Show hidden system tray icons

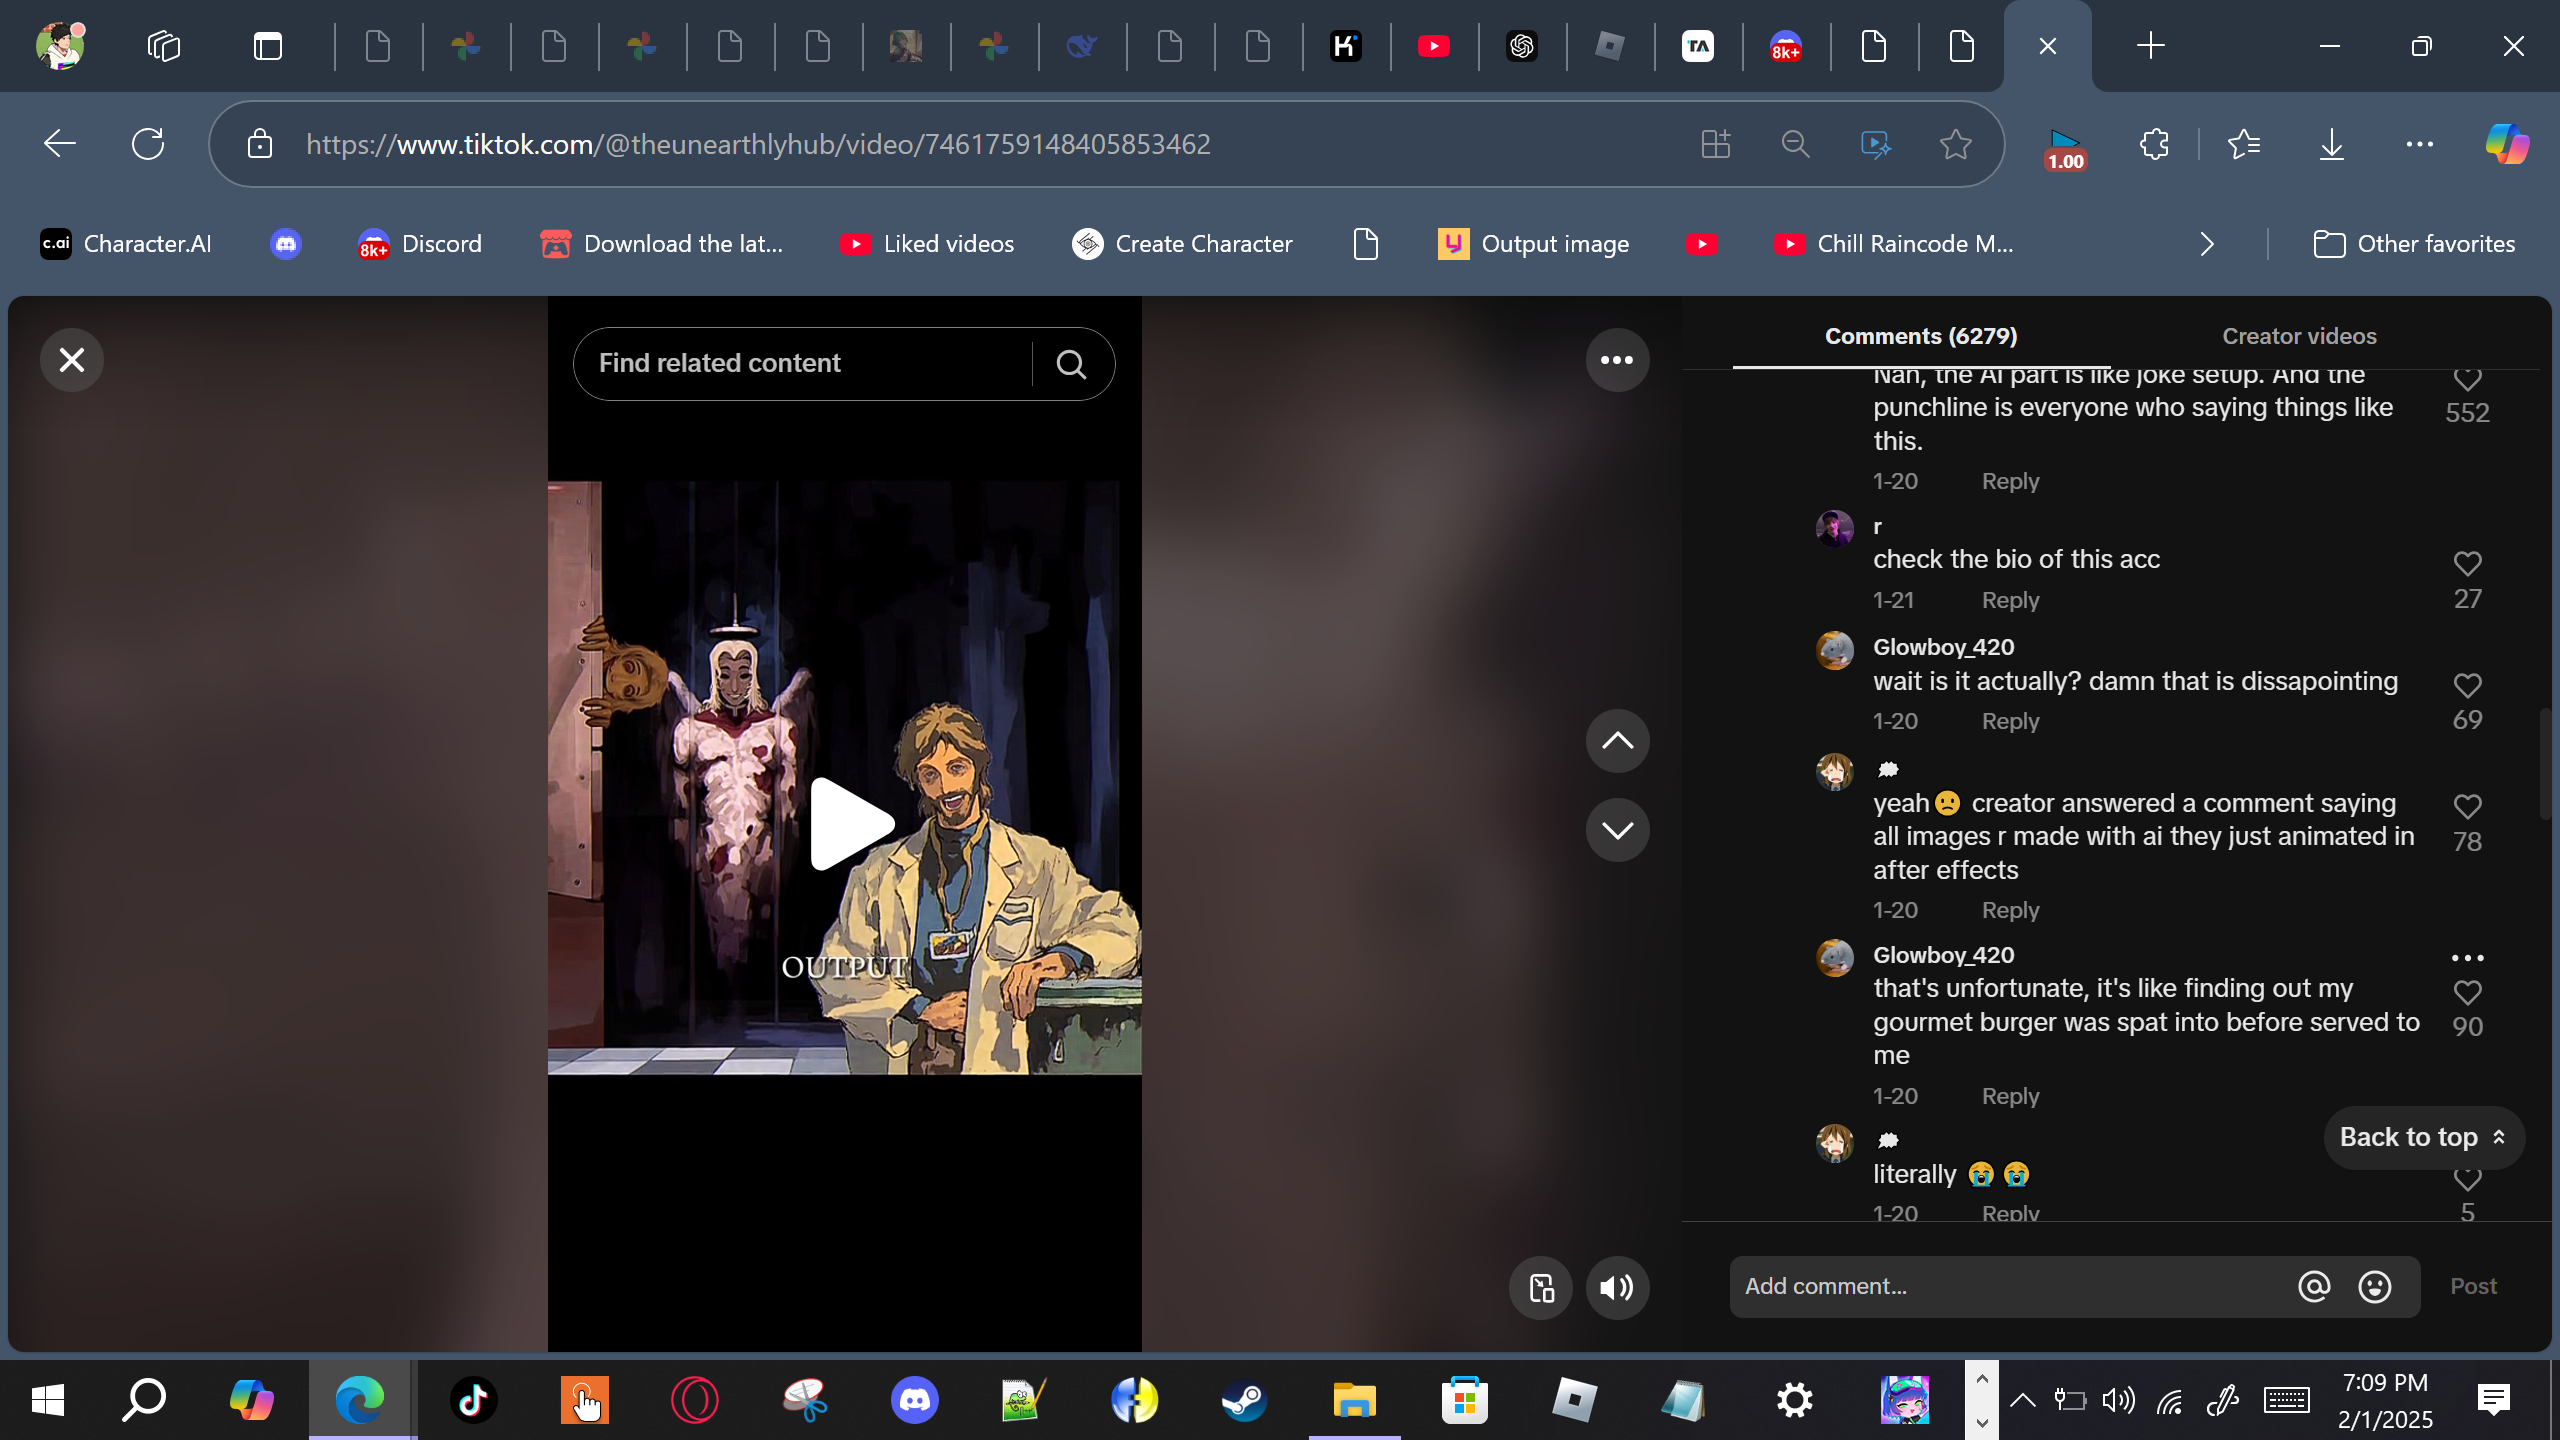coord(2022,1400)
